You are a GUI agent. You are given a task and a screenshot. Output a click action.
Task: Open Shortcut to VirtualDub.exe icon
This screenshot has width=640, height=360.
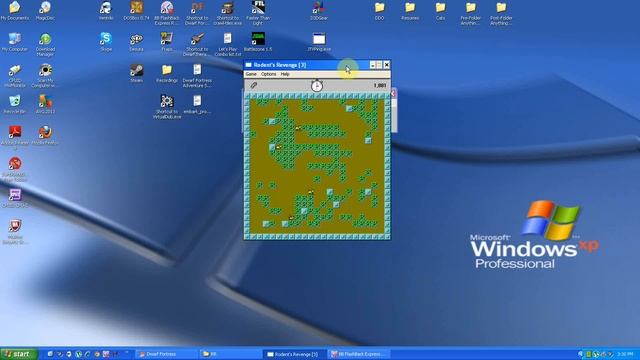167,107
